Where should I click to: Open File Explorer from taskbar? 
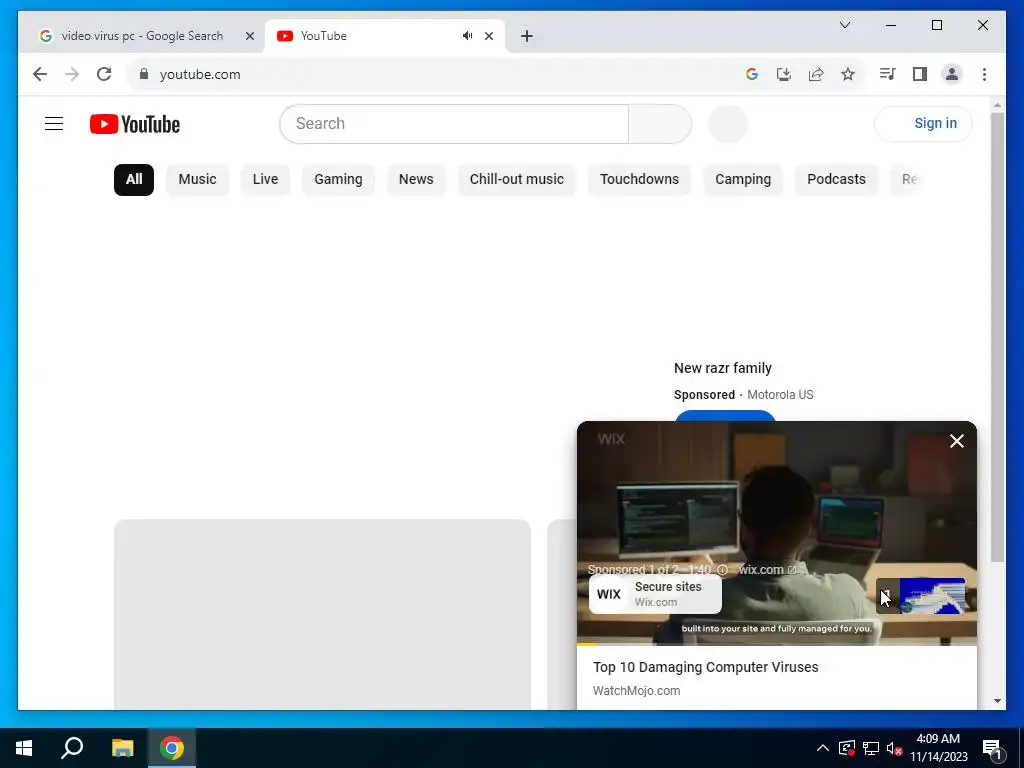click(122, 748)
